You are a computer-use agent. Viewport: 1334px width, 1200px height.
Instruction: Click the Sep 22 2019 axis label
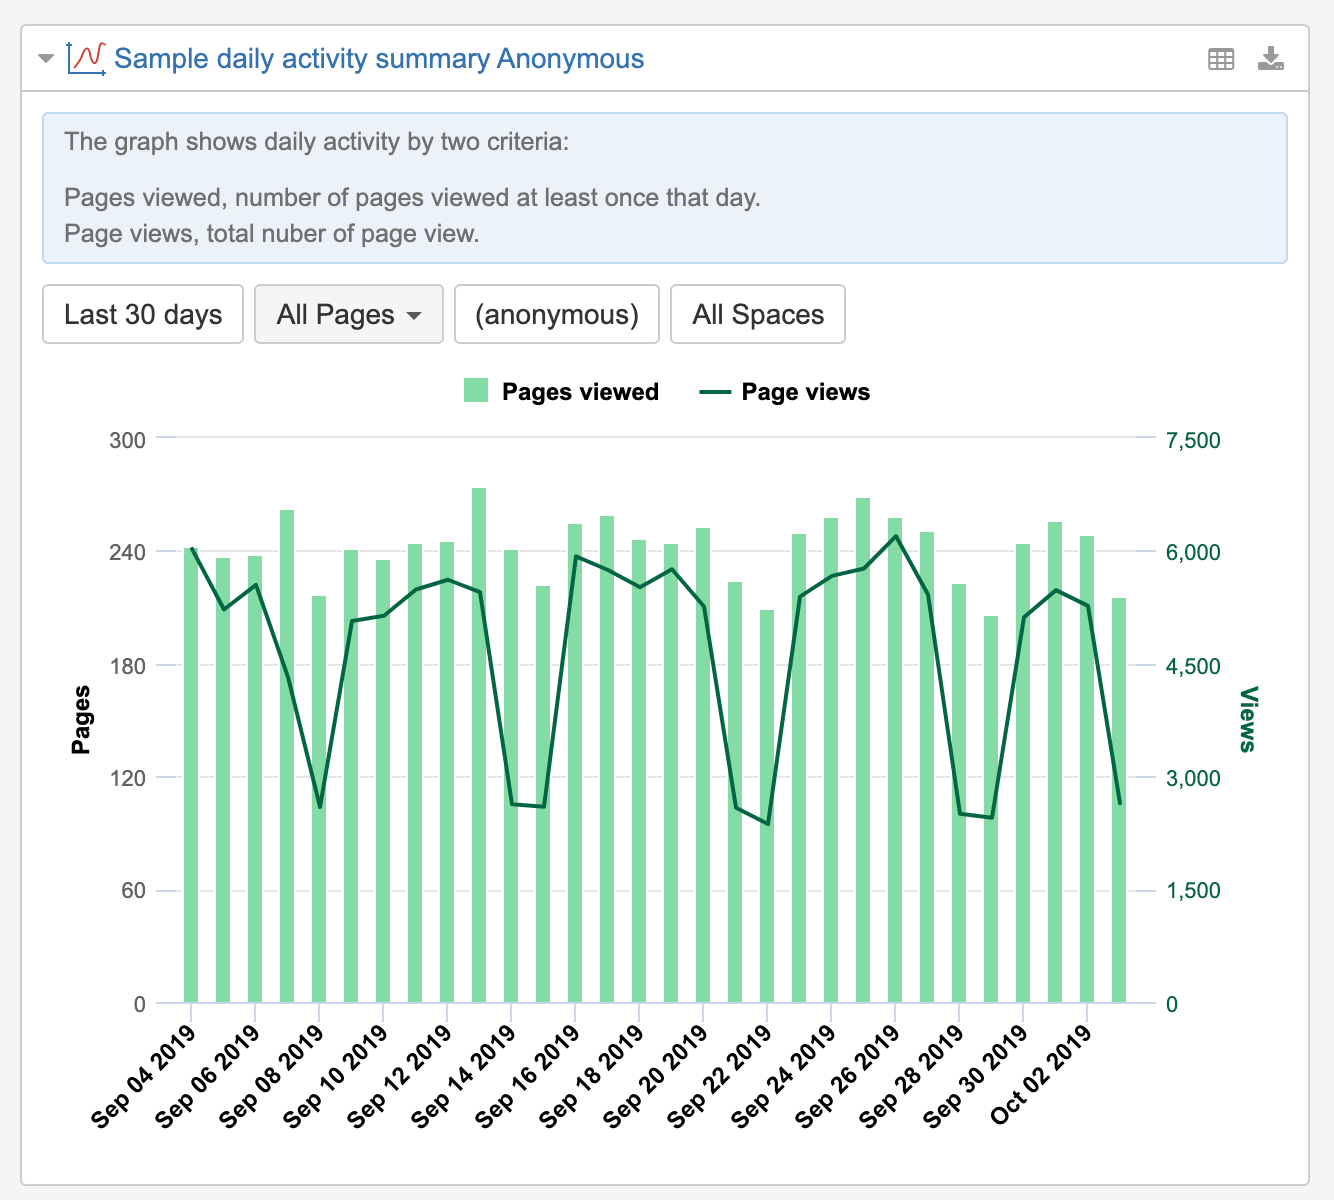(720, 1077)
